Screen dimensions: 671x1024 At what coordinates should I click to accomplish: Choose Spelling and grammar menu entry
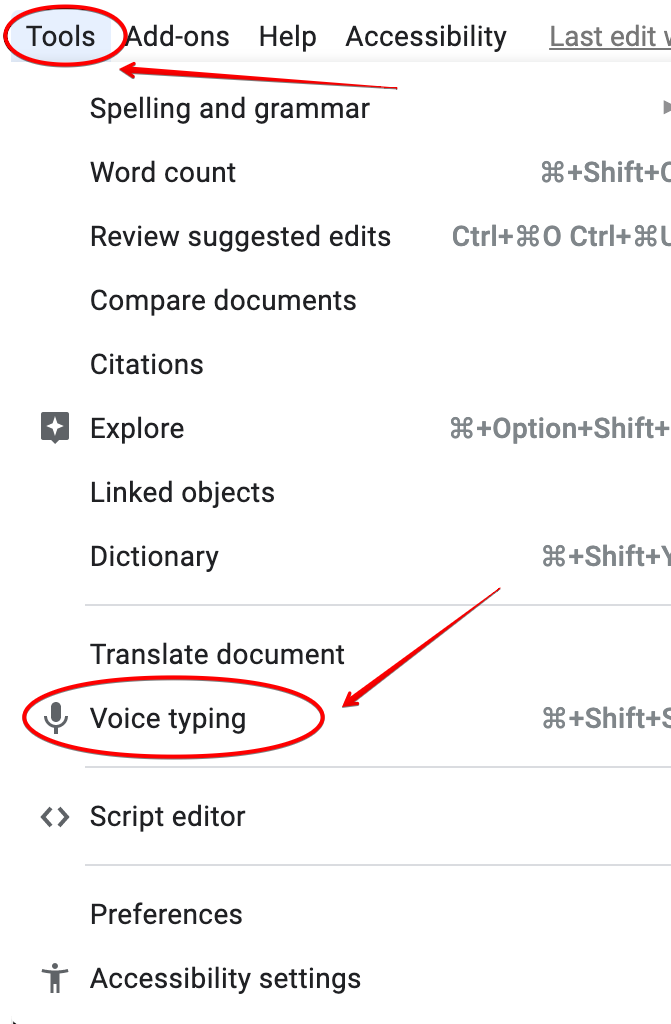[230, 108]
